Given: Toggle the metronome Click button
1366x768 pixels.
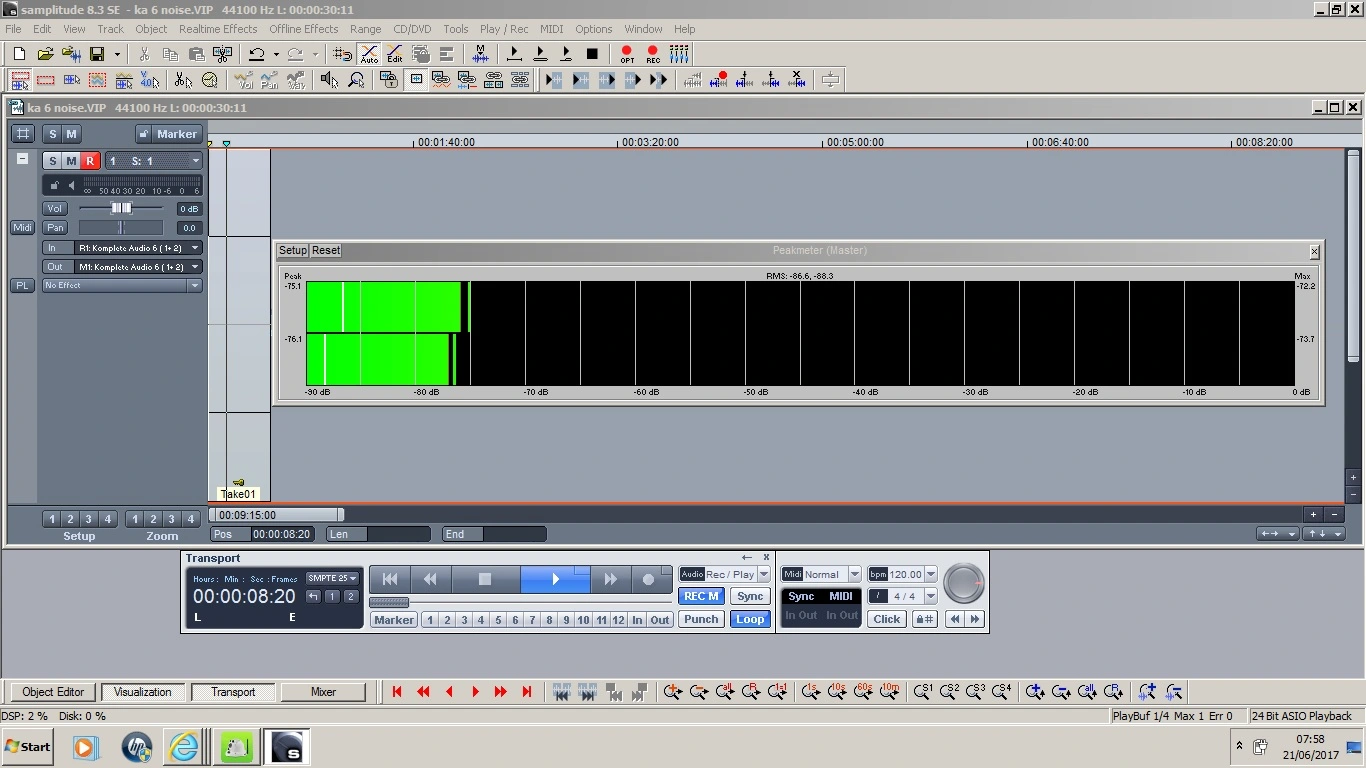Looking at the screenshot, I should click(887, 619).
